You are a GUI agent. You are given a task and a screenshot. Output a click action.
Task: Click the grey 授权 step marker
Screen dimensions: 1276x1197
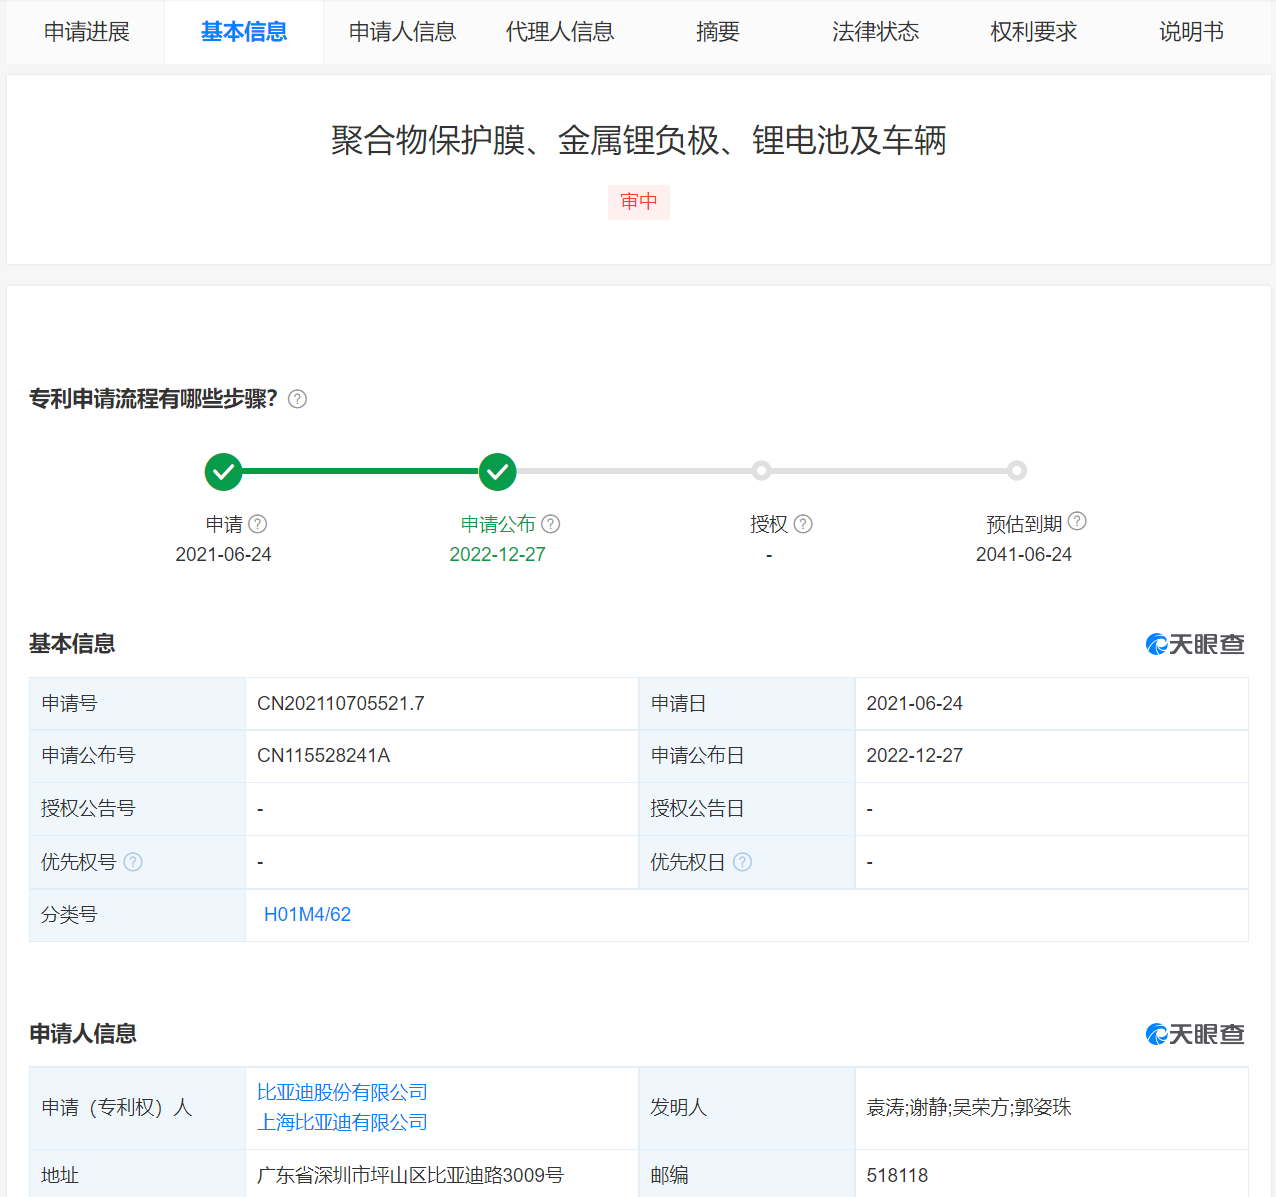pyautogui.click(x=762, y=471)
